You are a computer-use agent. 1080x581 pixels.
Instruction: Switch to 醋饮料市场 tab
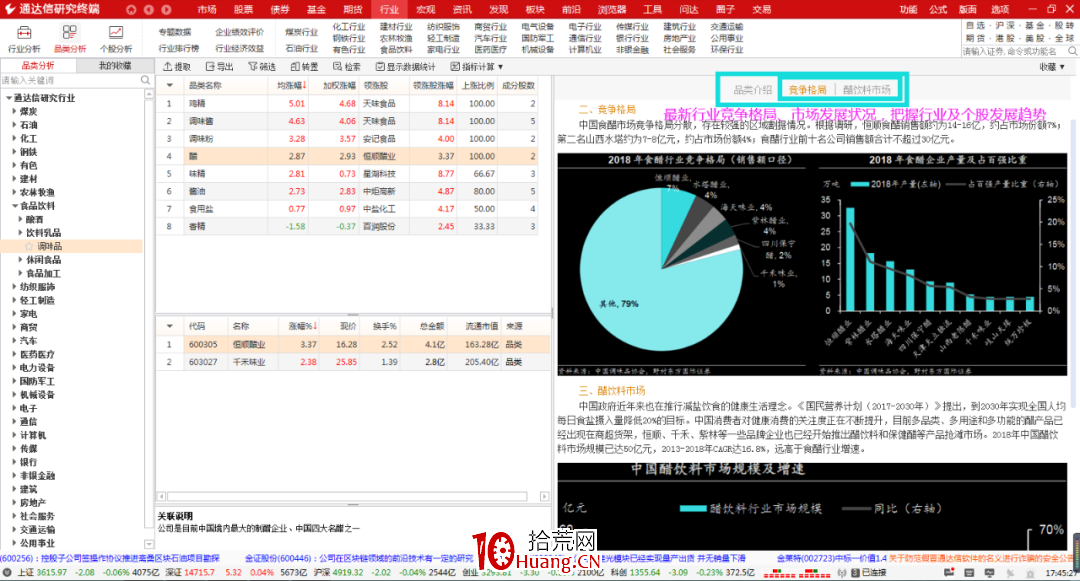click(866, 89)
